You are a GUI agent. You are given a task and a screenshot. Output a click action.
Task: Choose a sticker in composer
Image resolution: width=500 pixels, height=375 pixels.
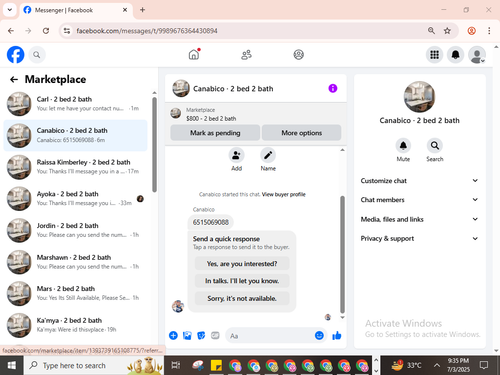201,335
